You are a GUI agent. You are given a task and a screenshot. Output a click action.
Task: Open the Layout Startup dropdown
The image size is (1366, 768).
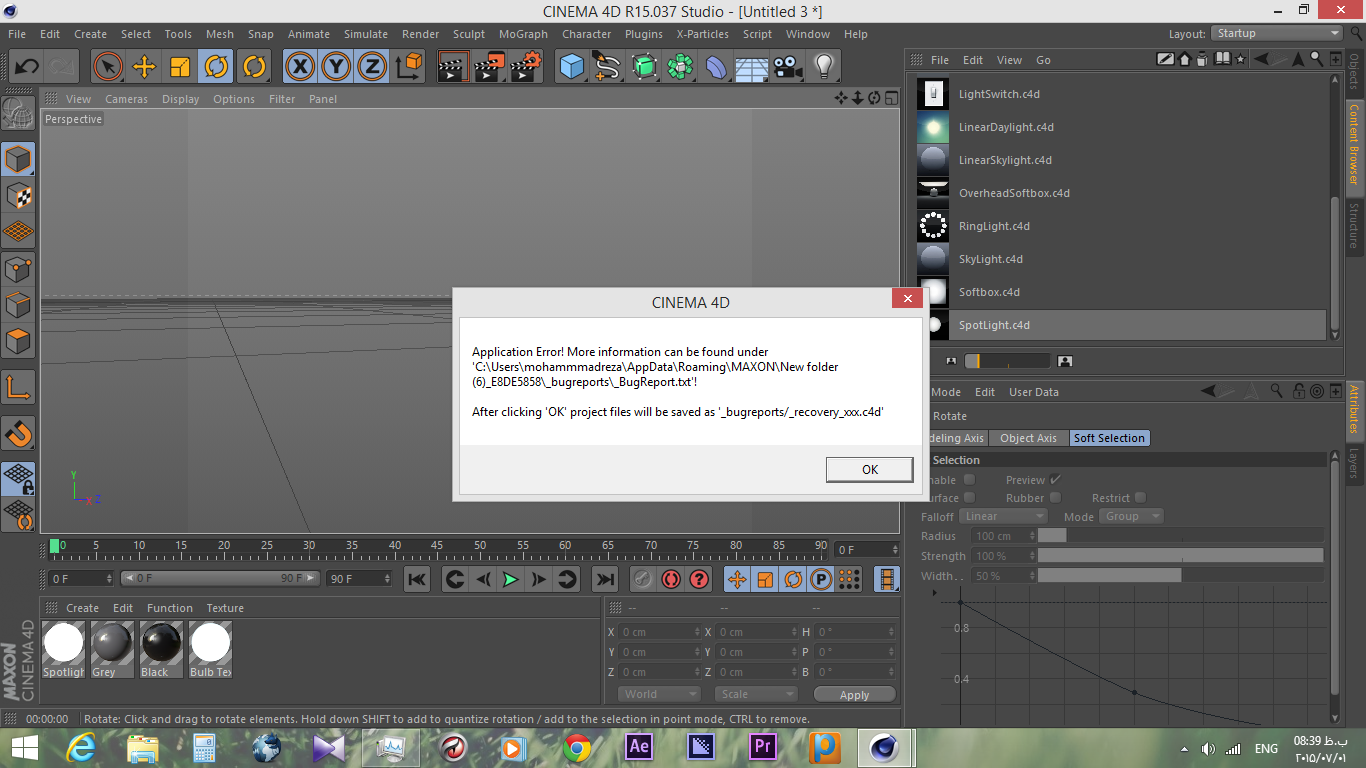[x=1276, y=33]
